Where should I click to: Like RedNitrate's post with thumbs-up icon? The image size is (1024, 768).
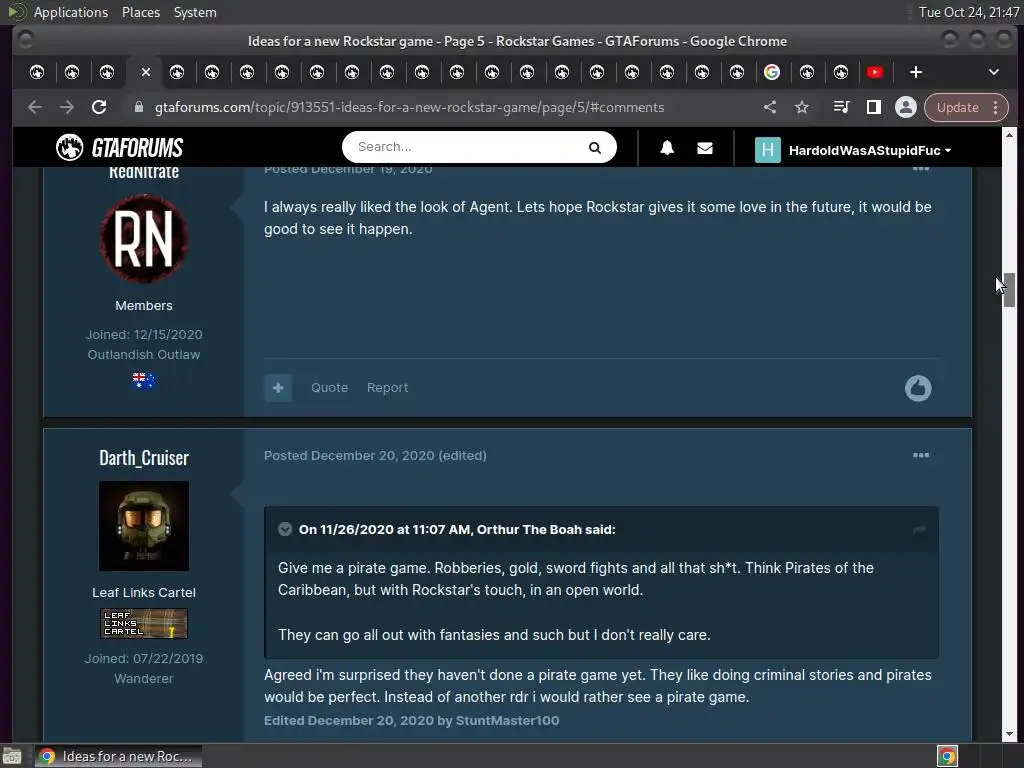pyautogui.click(x=918, y=388)
